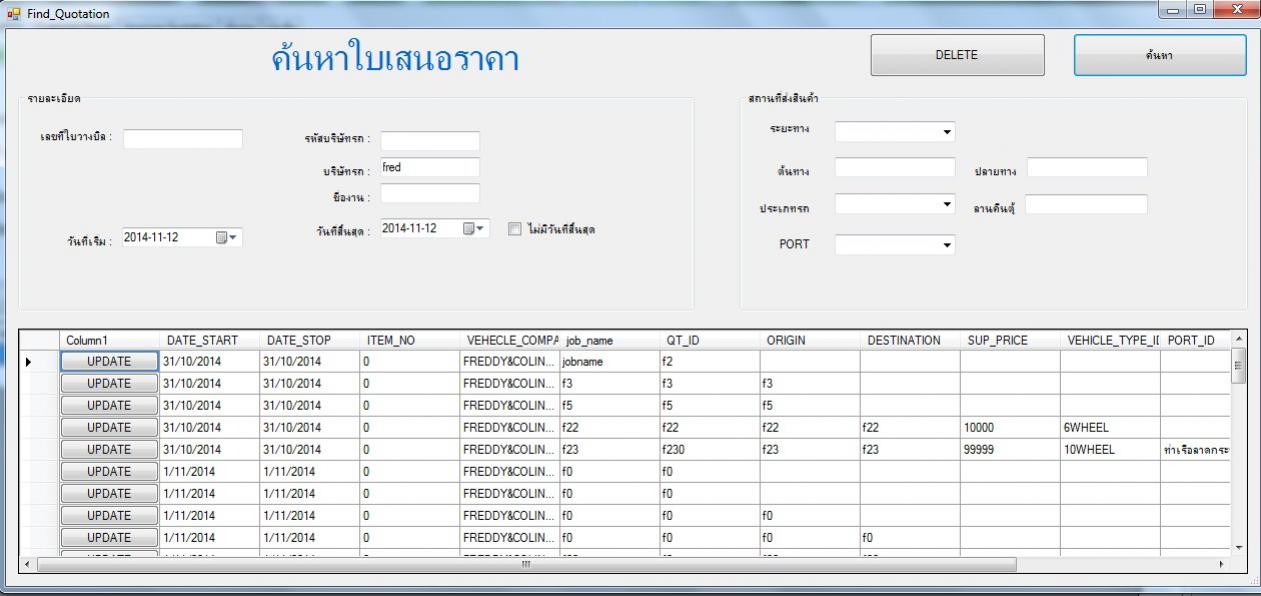The width and height of the screenshot is (1261, 596).
Task: Select the row header with the arrow marker
Action: (x=39, y=361)
